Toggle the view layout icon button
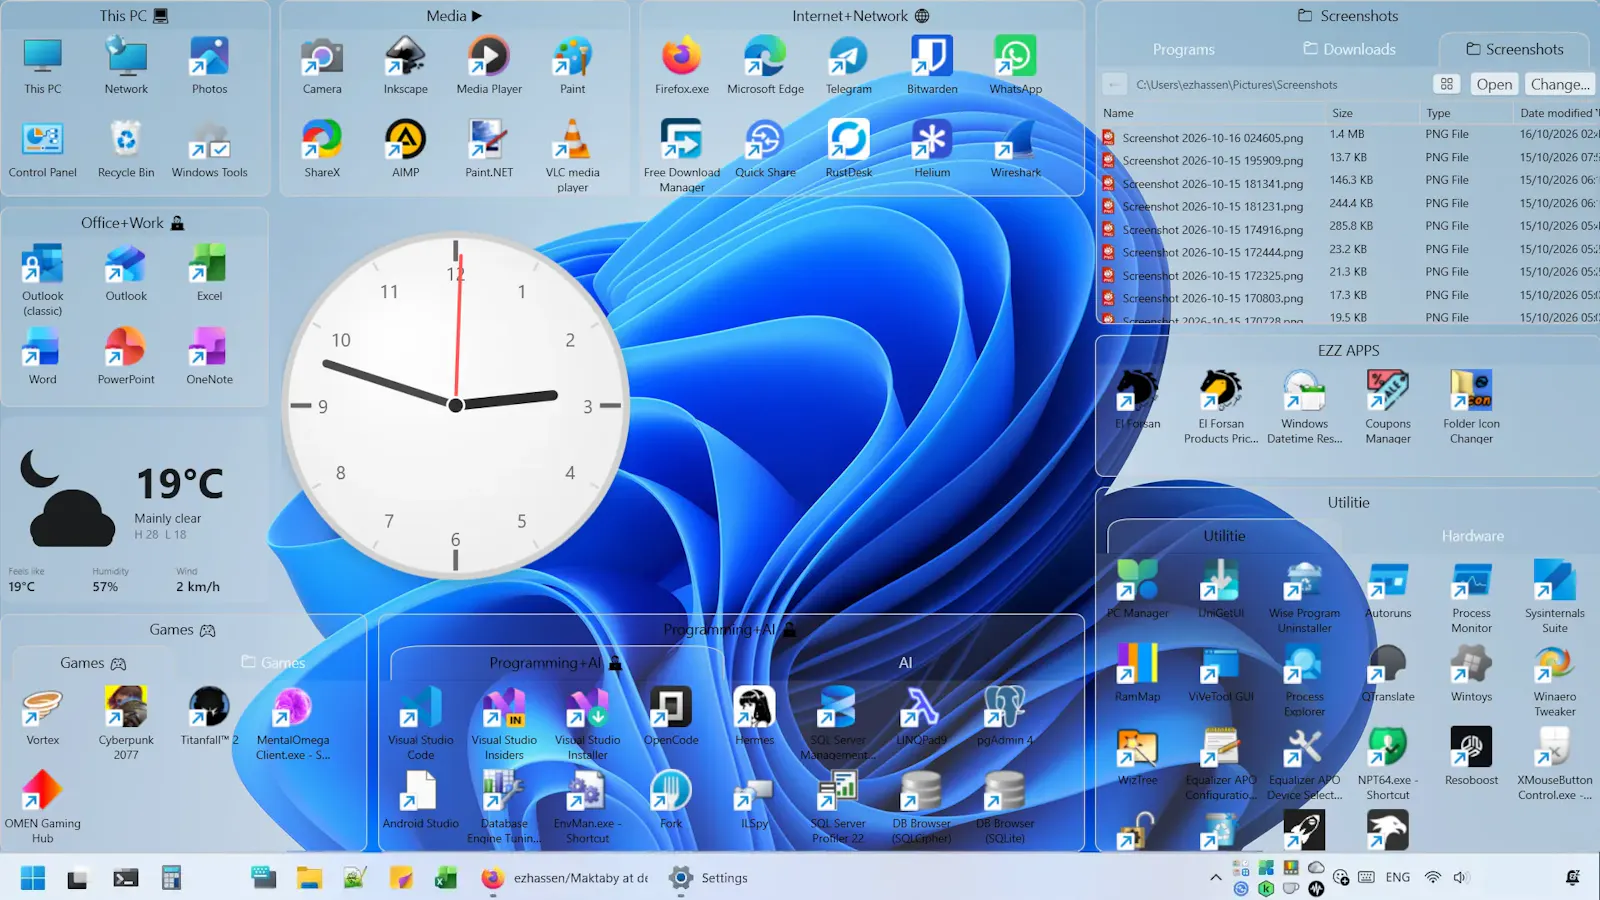 click(1446, 84)
